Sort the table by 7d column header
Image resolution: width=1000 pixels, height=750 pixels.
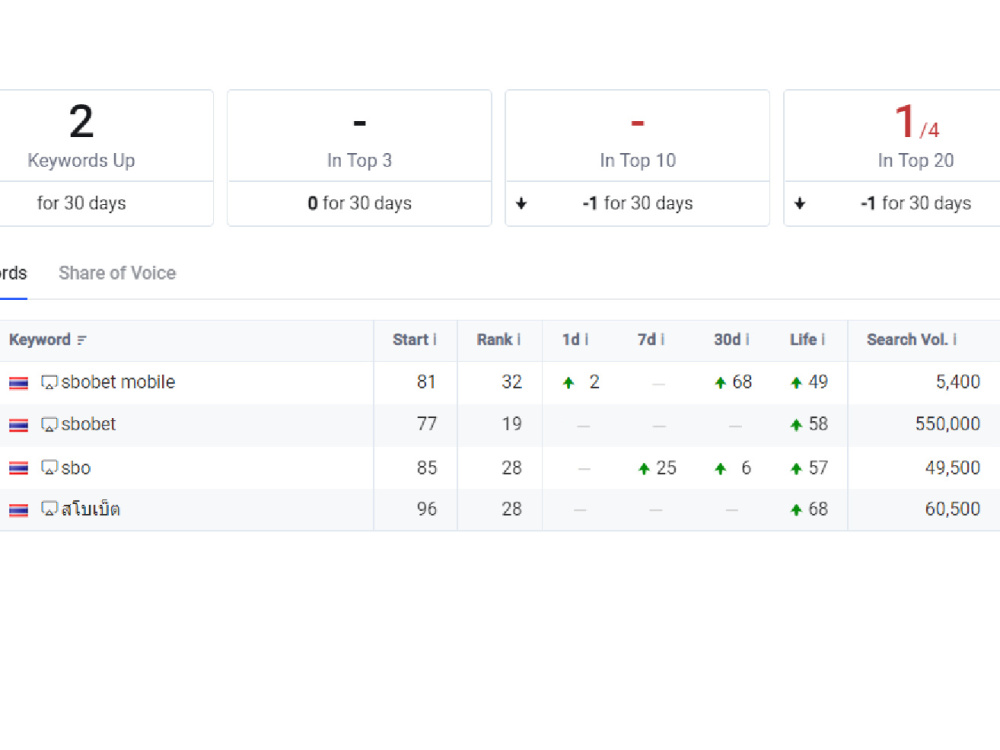647,339
